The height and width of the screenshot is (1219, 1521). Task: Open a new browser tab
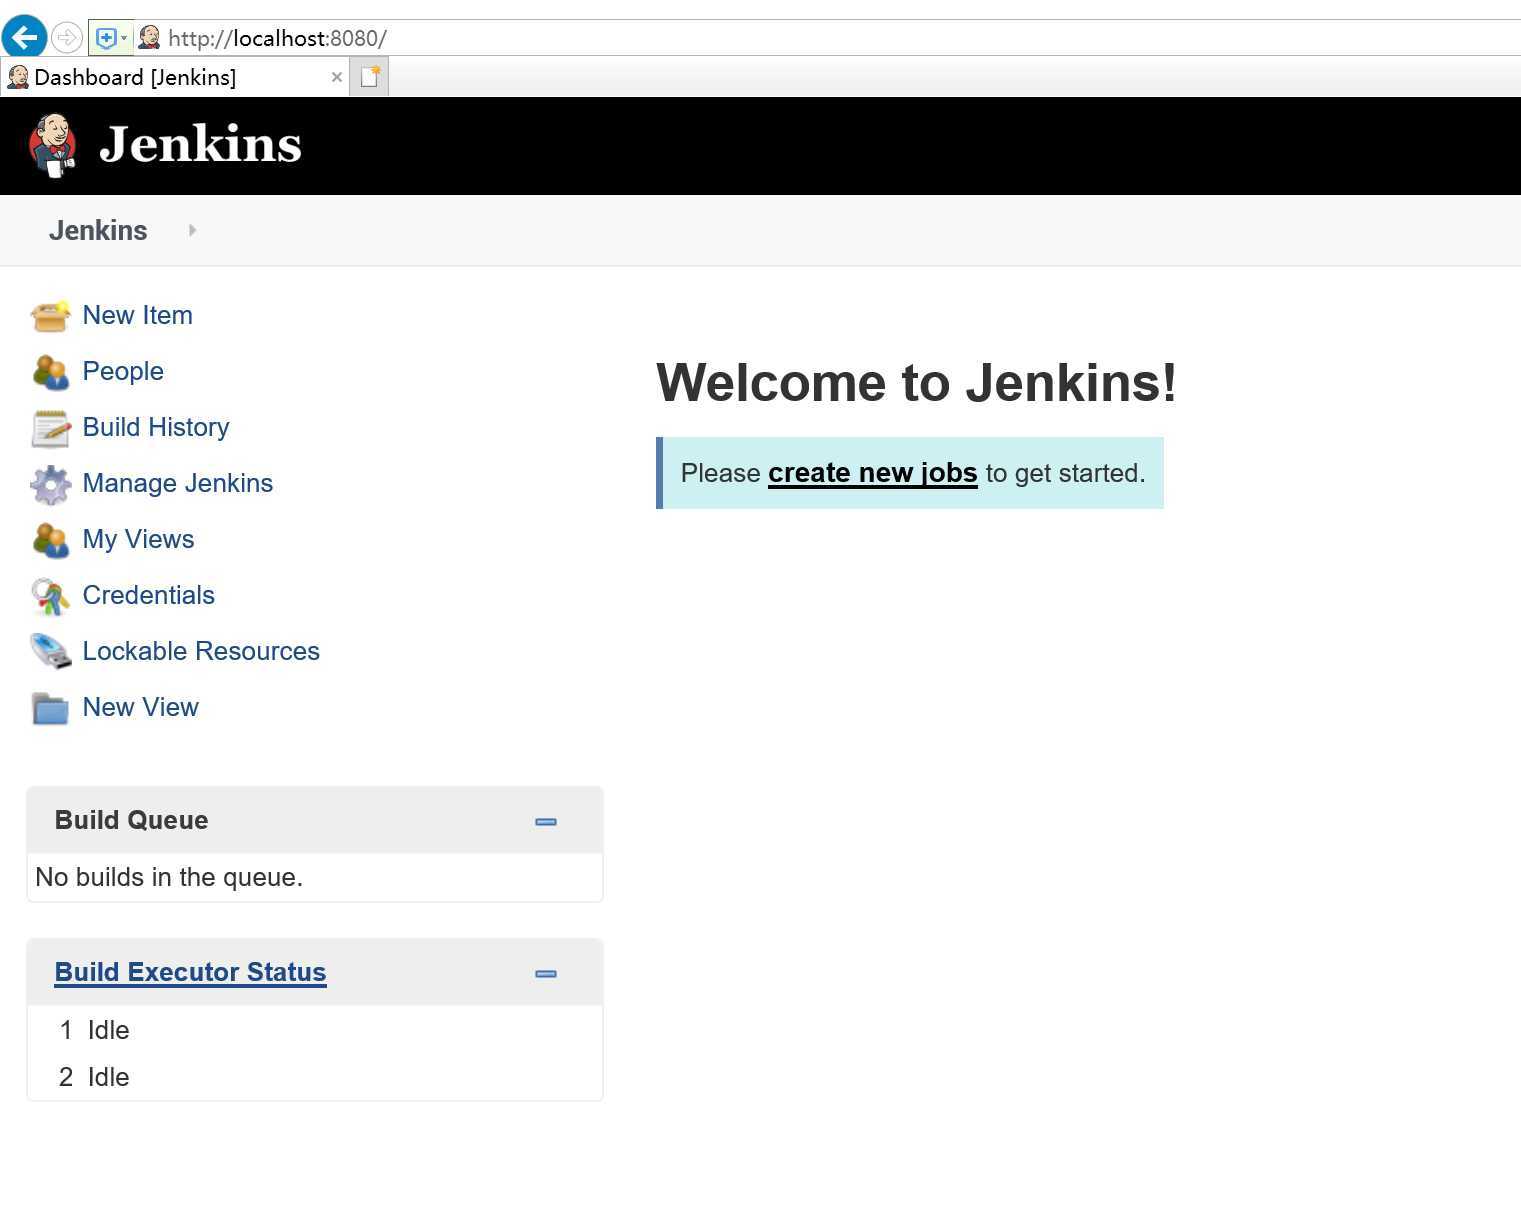[369, 77]
